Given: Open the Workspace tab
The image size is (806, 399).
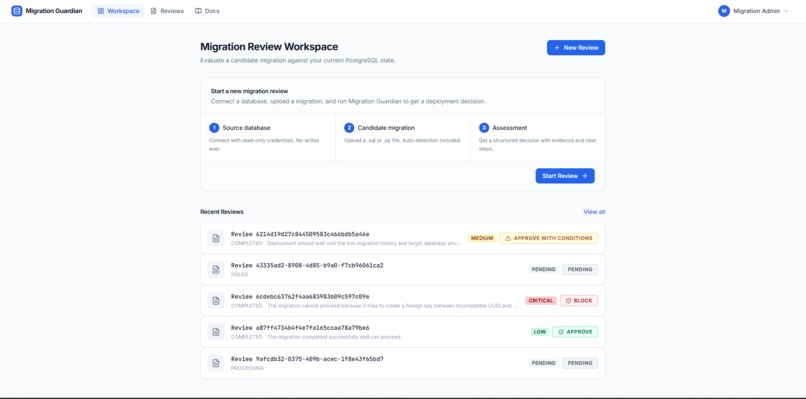Looking at the screenshot, I should (x=118, y=11).
